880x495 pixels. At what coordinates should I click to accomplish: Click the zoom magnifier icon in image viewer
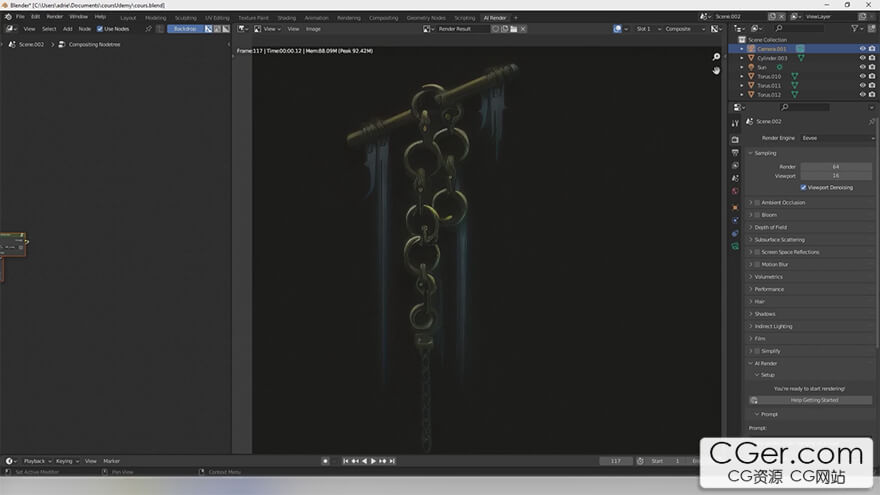(x=716, y=57)
